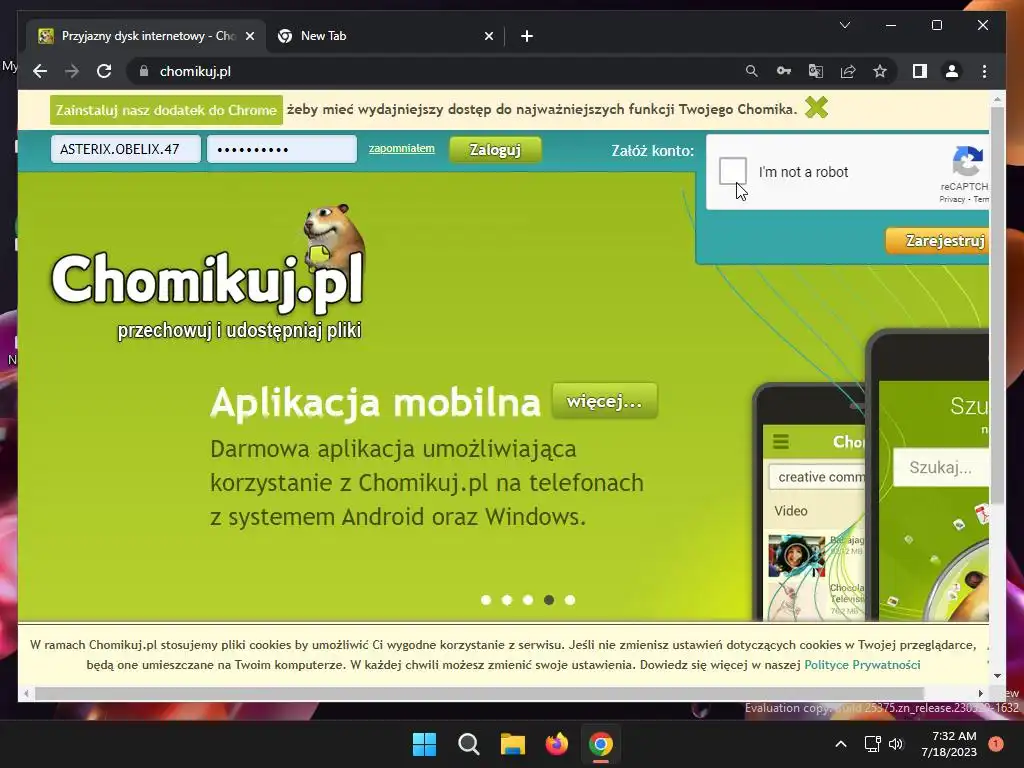Click the vertical scrollbar down arrow
Screen dimensions: 1024x768
(997, 676)
